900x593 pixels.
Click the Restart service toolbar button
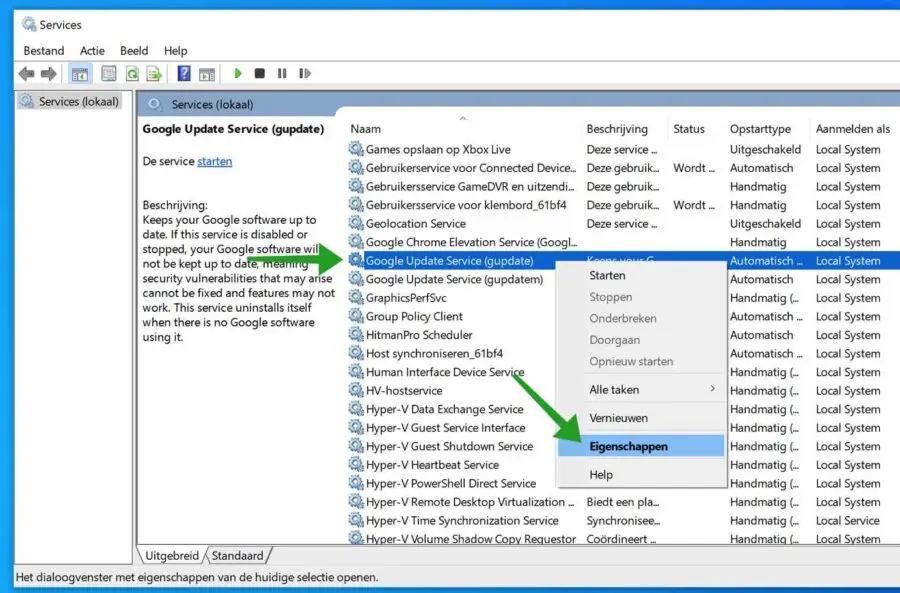click(305, 73)
